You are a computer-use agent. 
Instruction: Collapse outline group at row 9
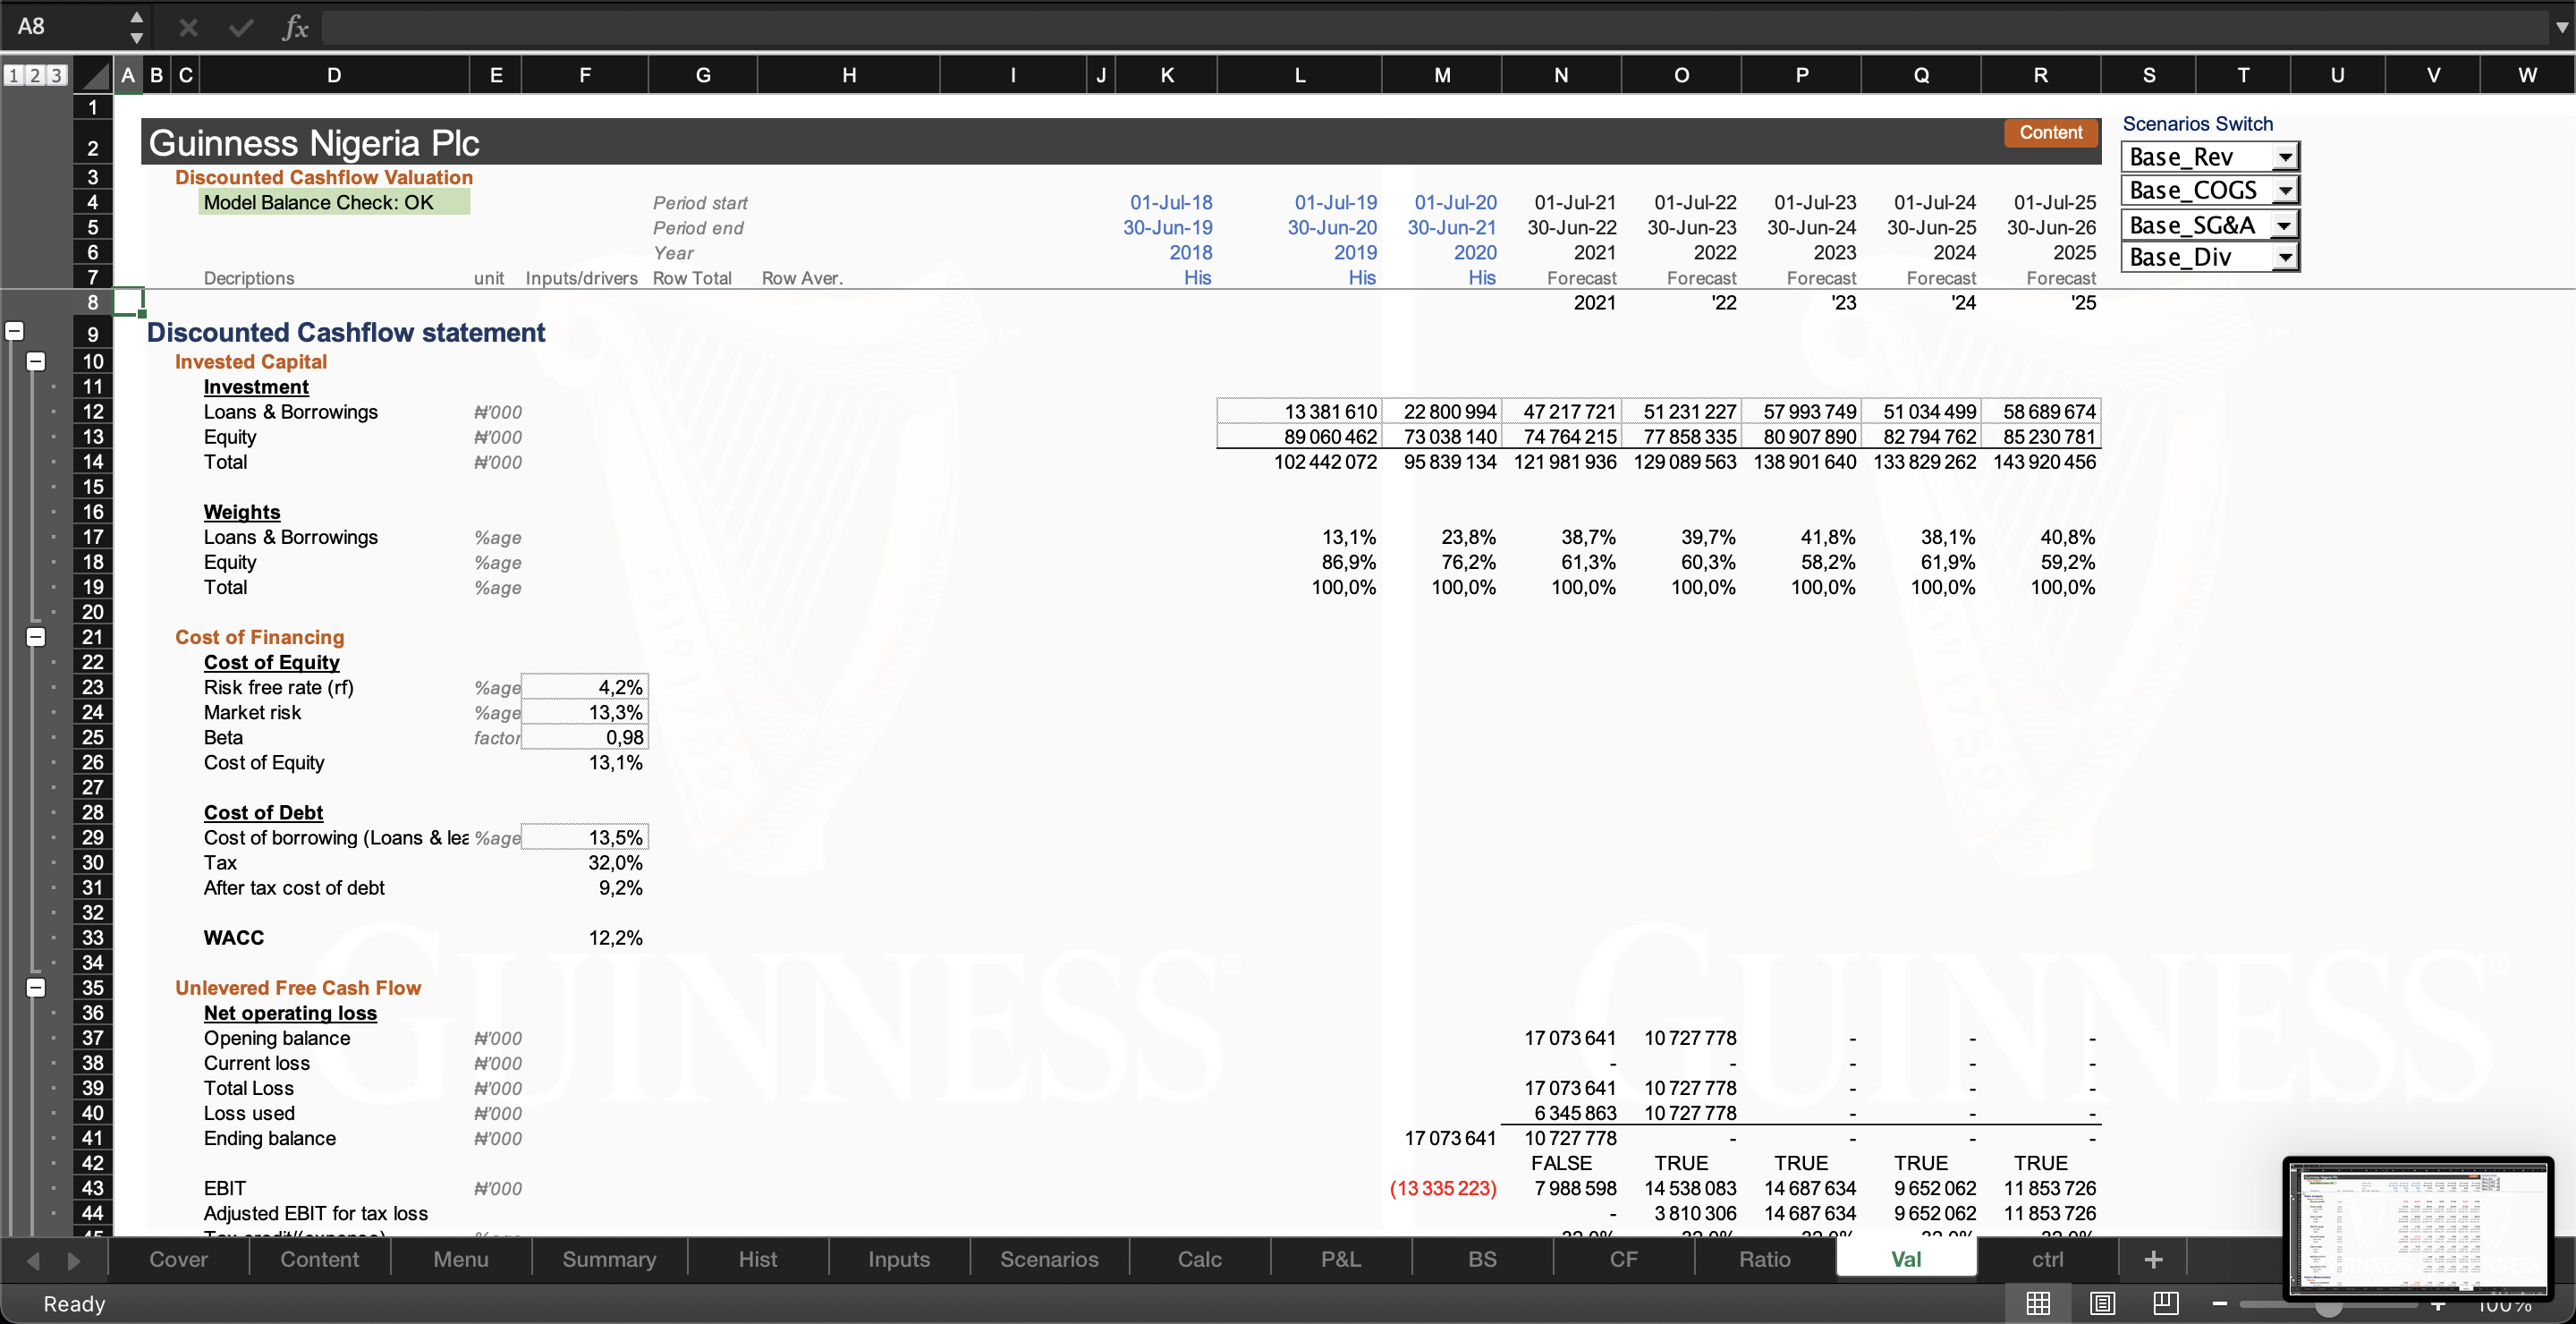[x=14, y=331]
